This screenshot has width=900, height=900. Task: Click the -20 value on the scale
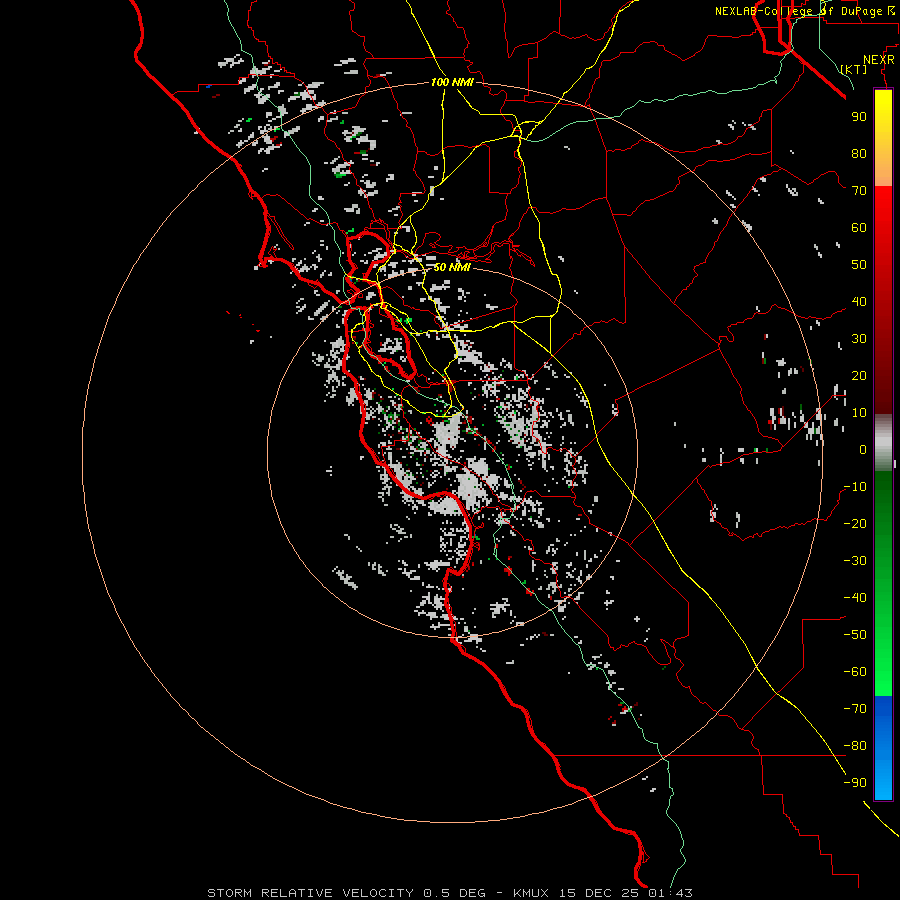(x=855, y=524)
